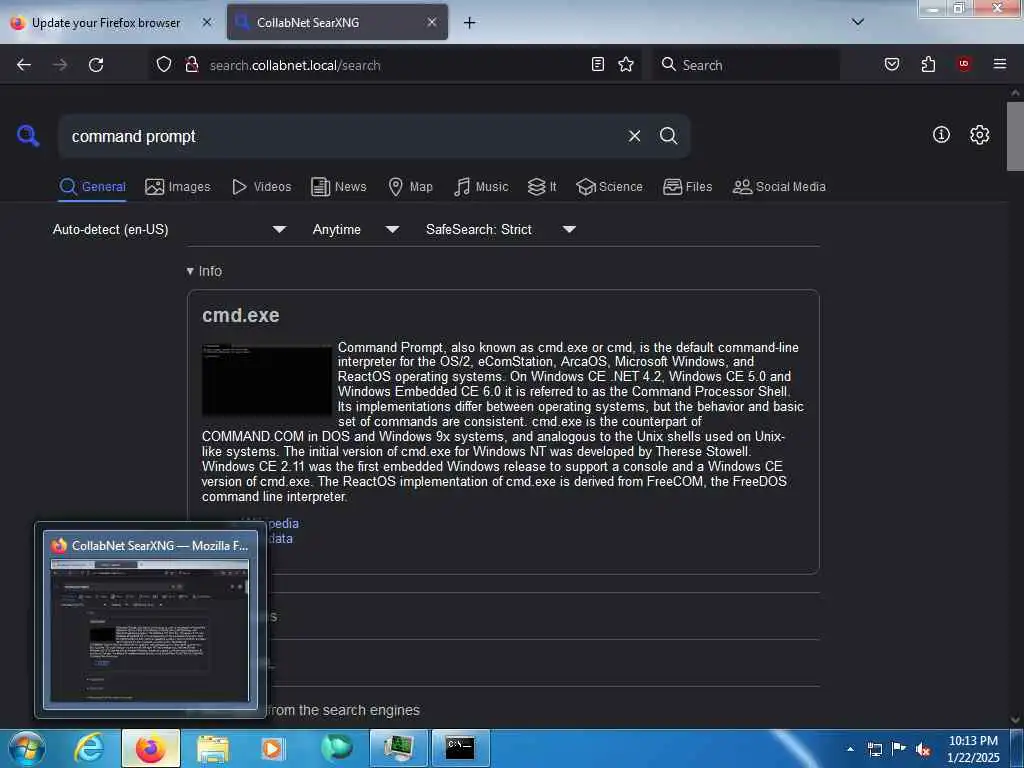Image resolution: width=1024 pixels, height=768 pixels.
Task: Select the Music search category
Action: pos(481,187)
